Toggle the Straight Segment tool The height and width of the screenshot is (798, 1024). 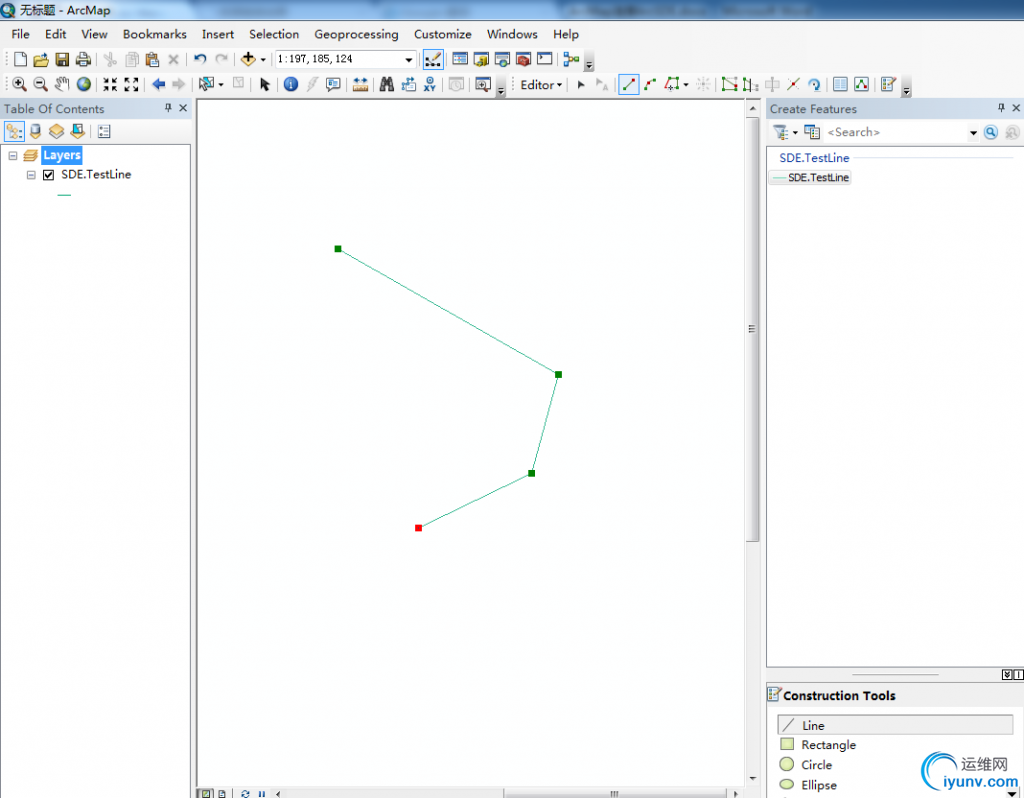tap(628, 84)
